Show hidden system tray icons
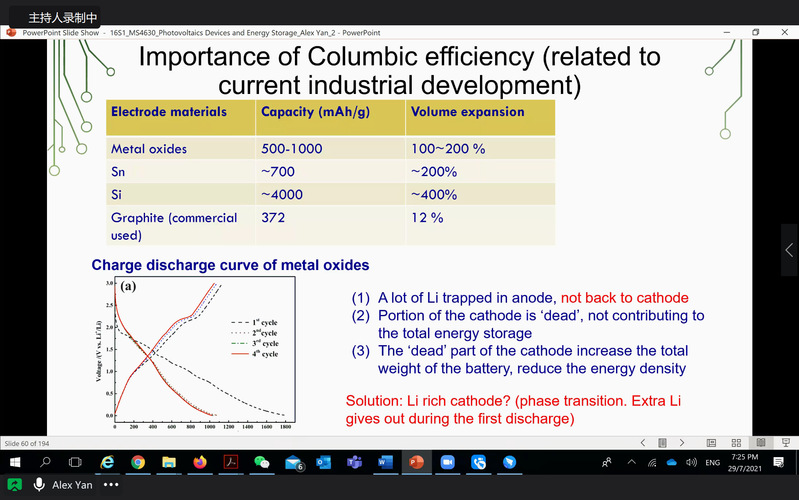799x500 pixels. (x=630, y=462)
